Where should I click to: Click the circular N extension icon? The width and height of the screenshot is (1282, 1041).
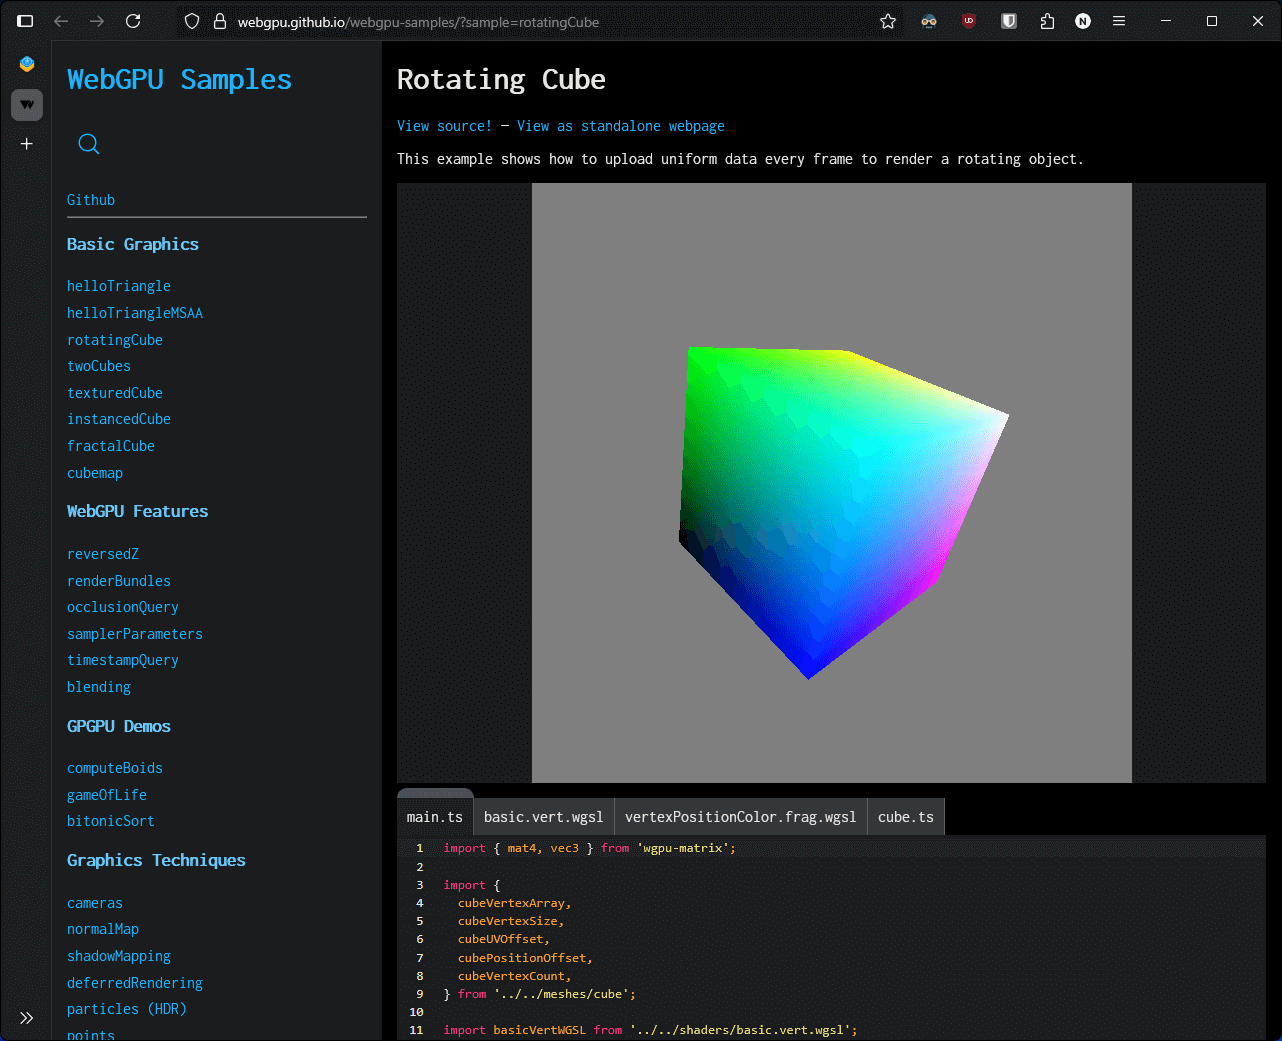tap(1082, 20)
